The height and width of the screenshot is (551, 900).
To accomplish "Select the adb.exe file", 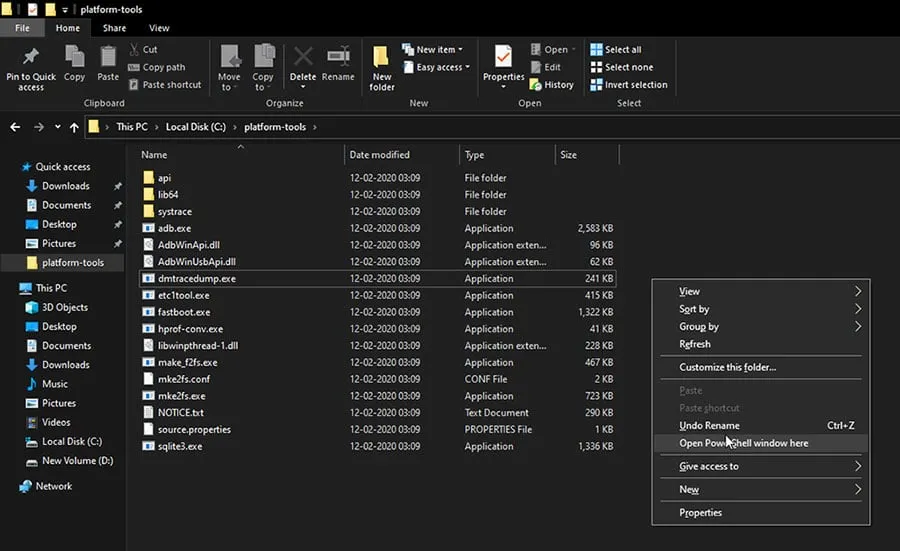I will point(174,228).
